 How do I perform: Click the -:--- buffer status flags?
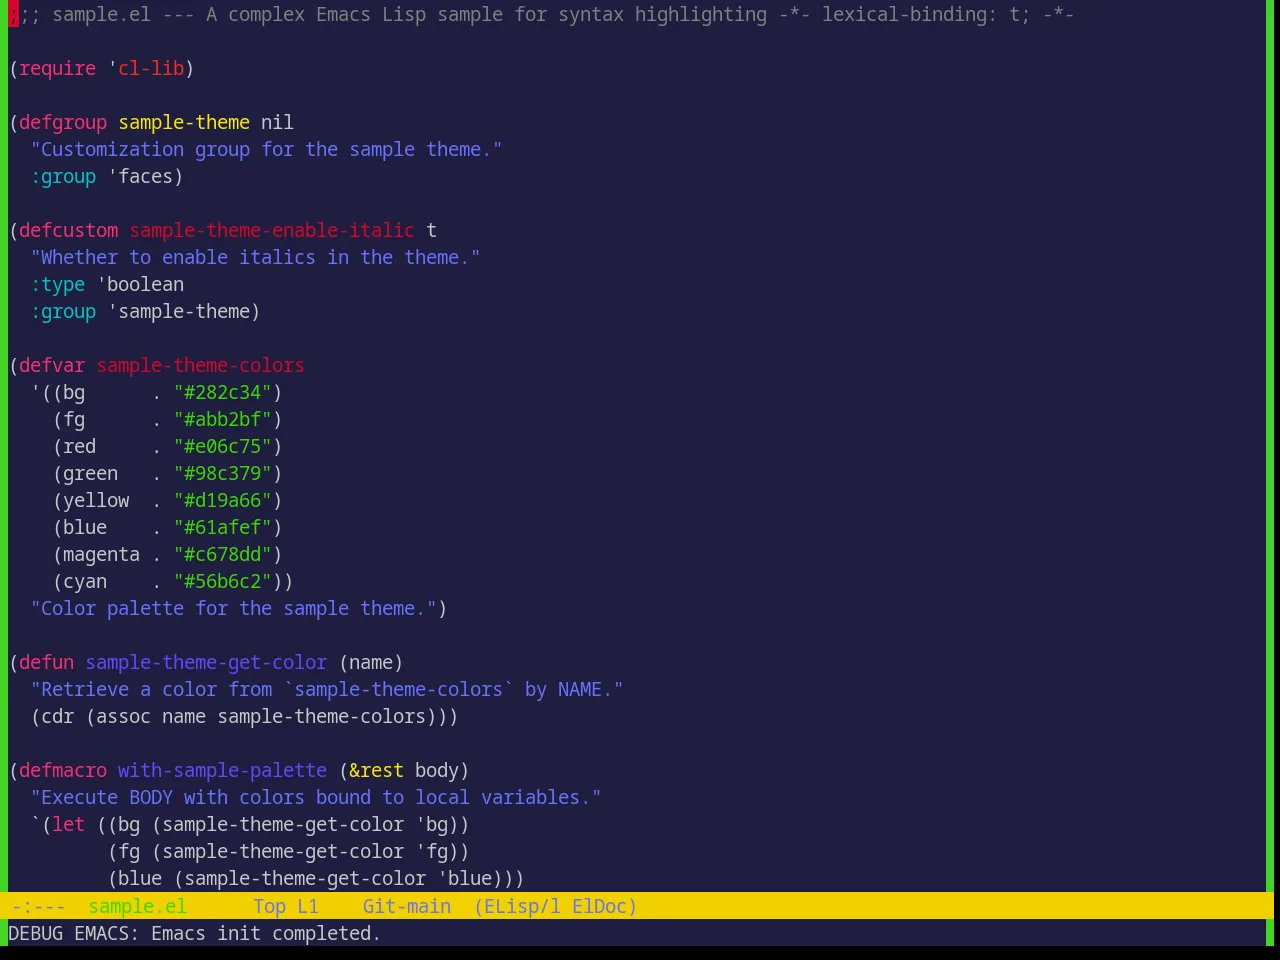coord(38,906)
